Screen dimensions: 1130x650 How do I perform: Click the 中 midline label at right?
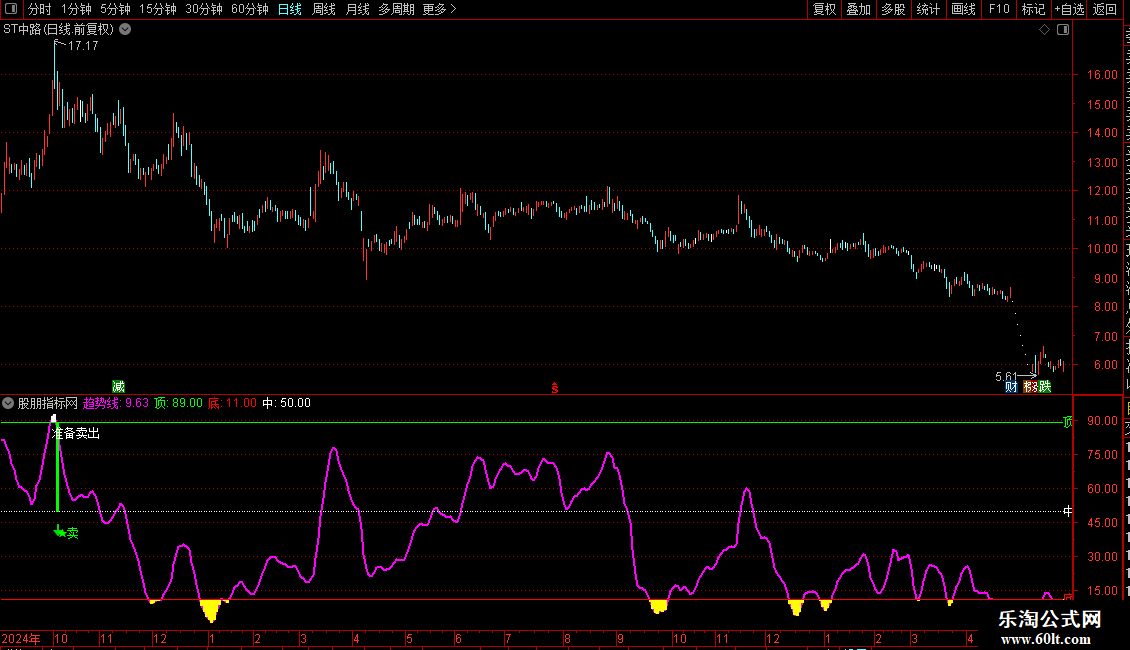click(1067, 511)
